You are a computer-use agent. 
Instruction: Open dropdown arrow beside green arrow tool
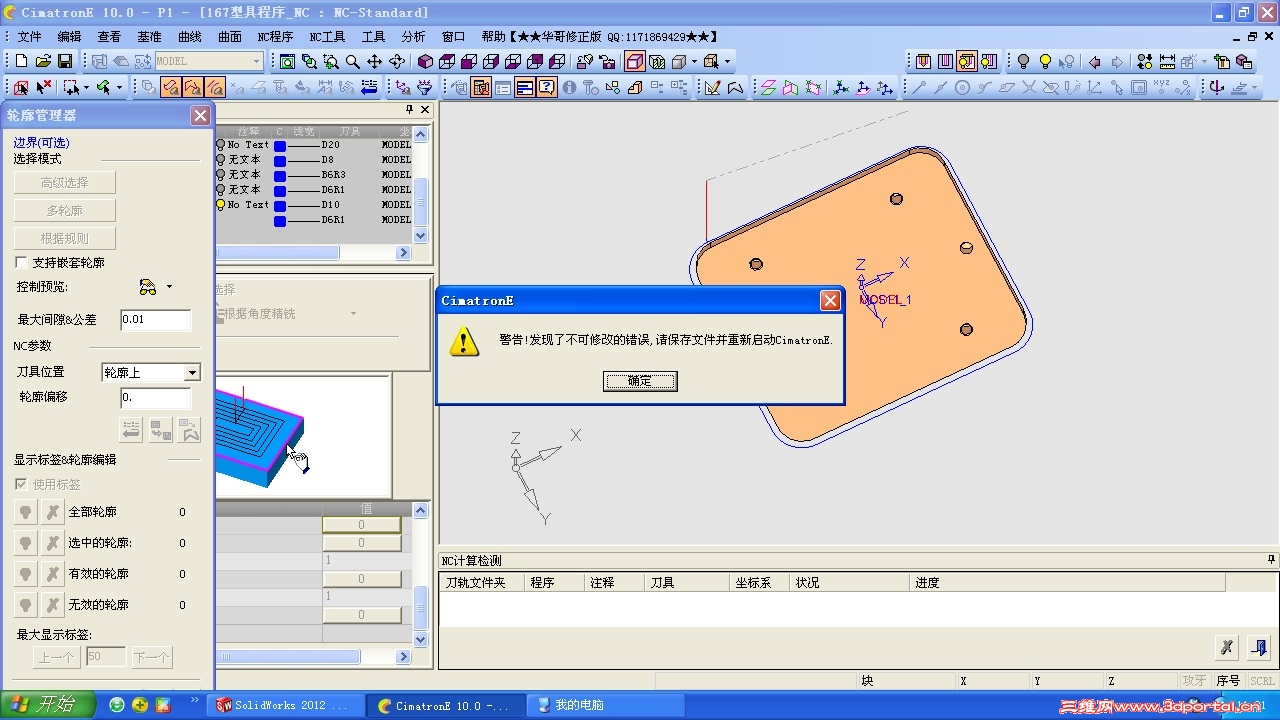click(x=119, y=88)
